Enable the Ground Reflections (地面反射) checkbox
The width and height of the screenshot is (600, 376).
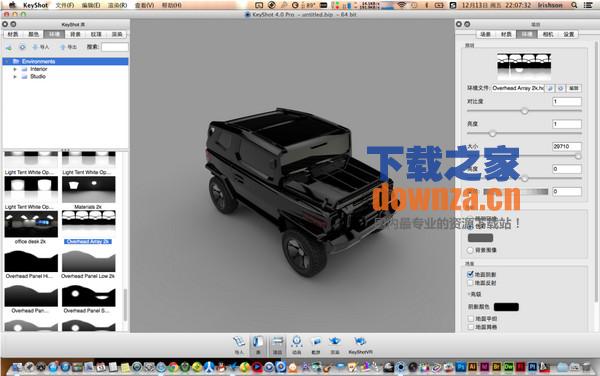(470, 283)
